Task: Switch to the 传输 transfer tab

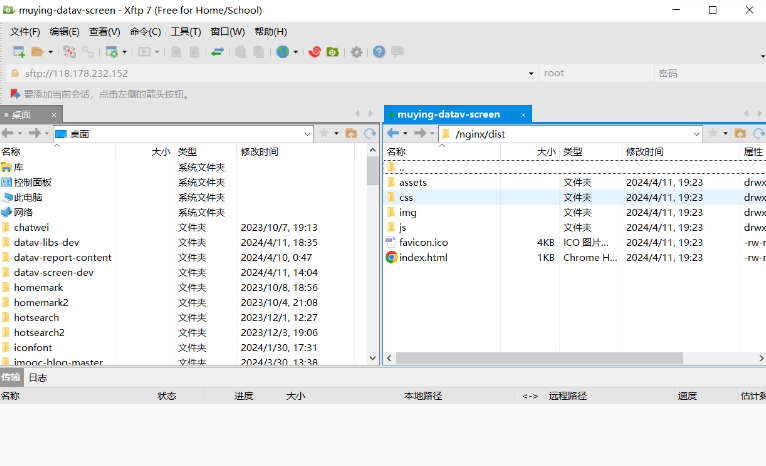Action: point(11,378)
